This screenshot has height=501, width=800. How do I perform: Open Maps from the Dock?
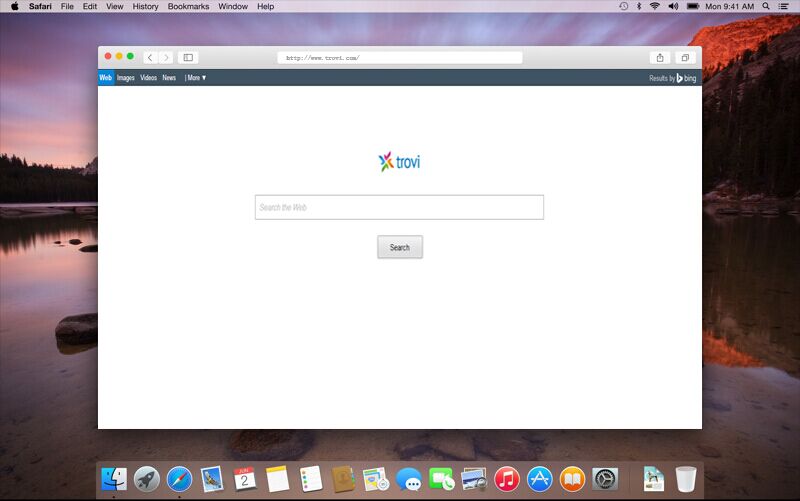[376, 479]
